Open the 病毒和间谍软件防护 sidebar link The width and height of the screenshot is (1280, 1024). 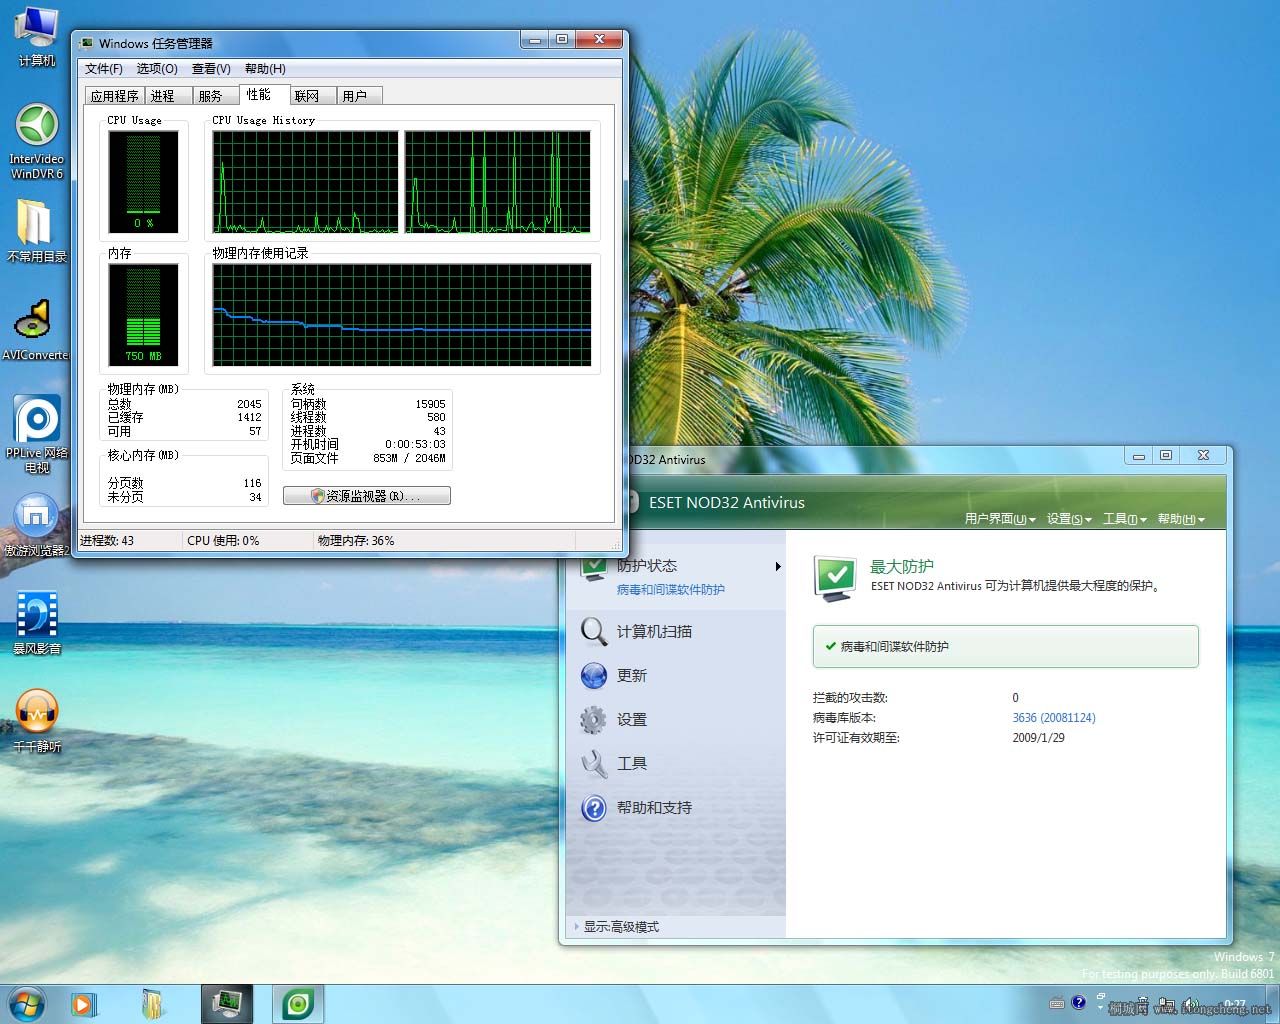point(671,590)
